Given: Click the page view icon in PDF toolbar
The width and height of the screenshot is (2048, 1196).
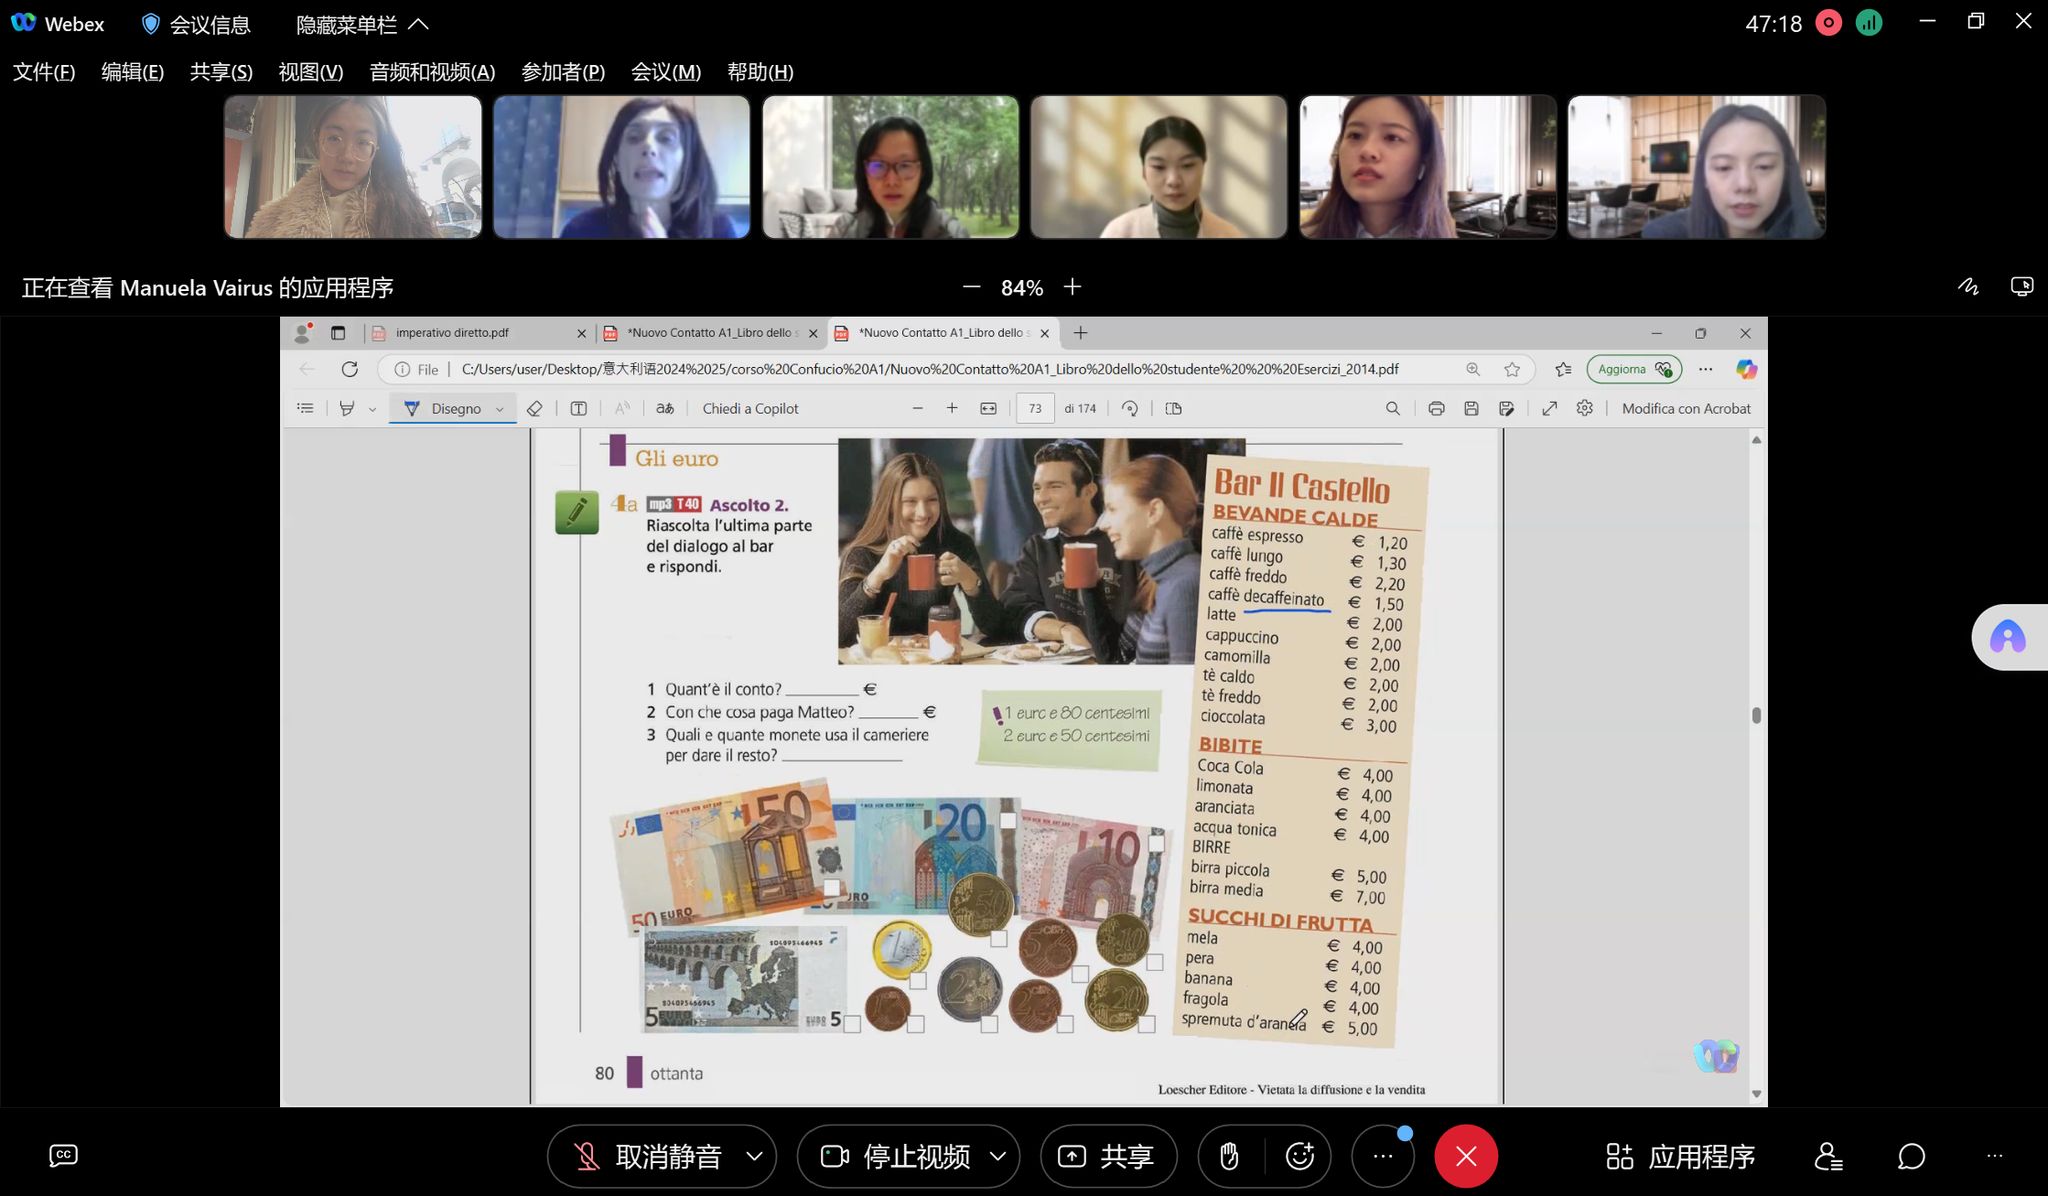Looking at the screenshot, I should 1174,408.
